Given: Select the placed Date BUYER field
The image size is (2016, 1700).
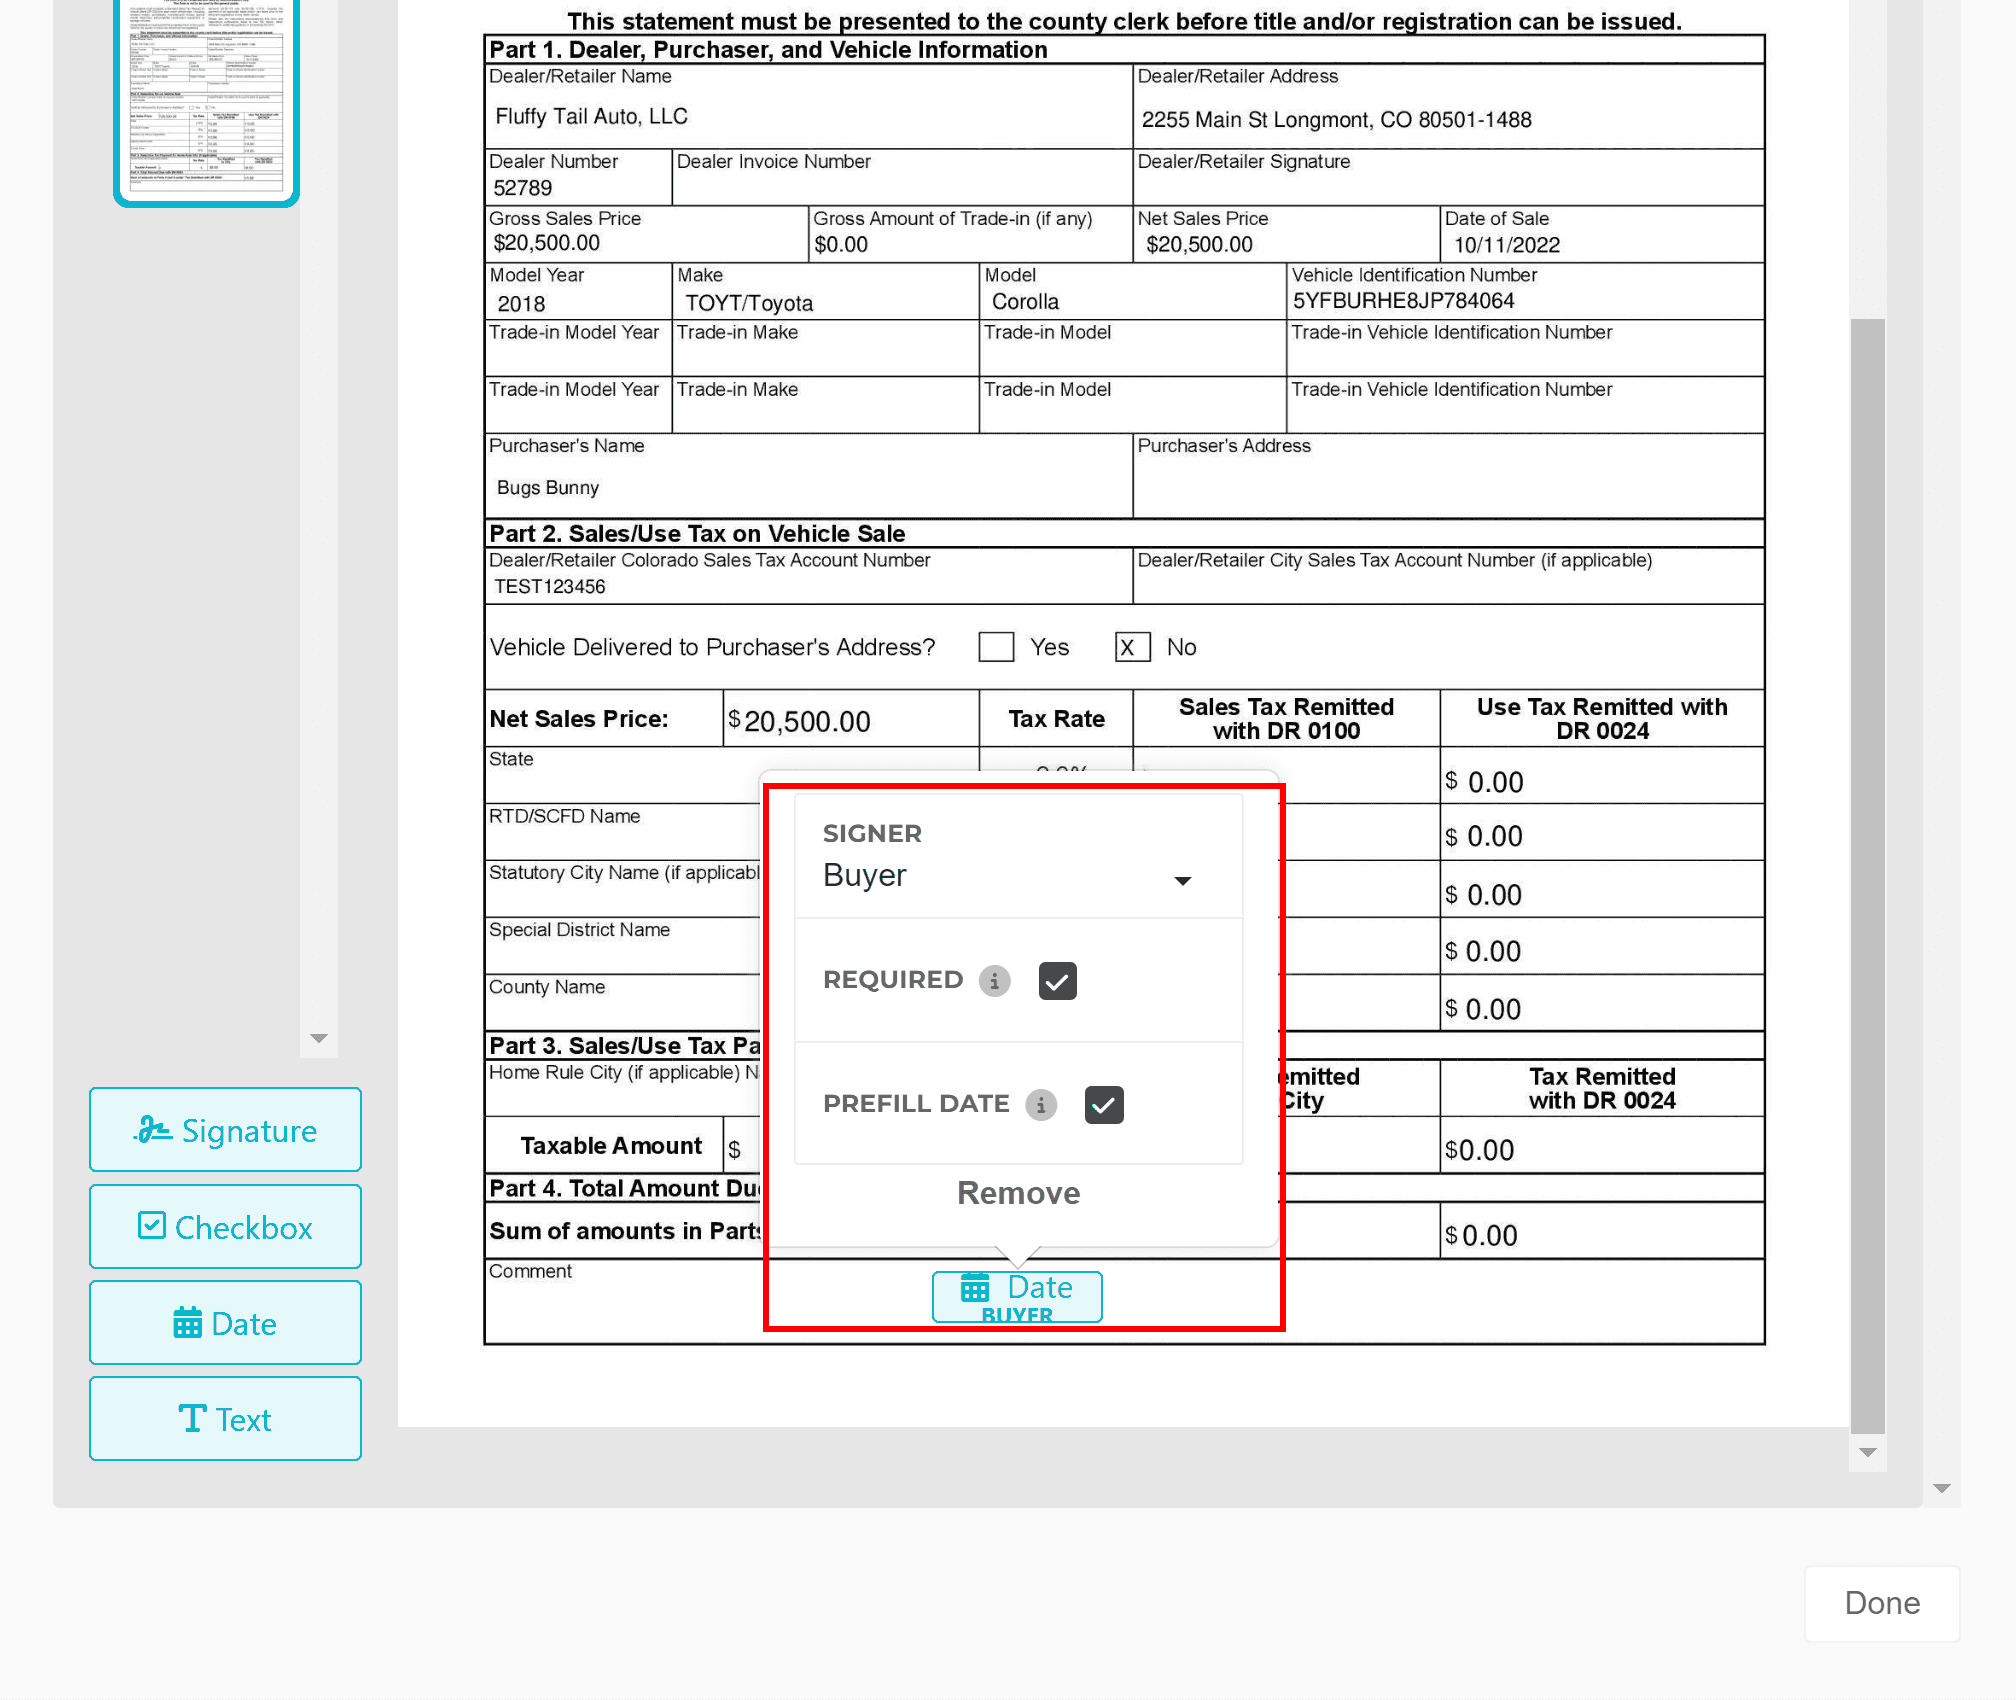Looking at the screenshot, I should click(x=1017, y=1297).
